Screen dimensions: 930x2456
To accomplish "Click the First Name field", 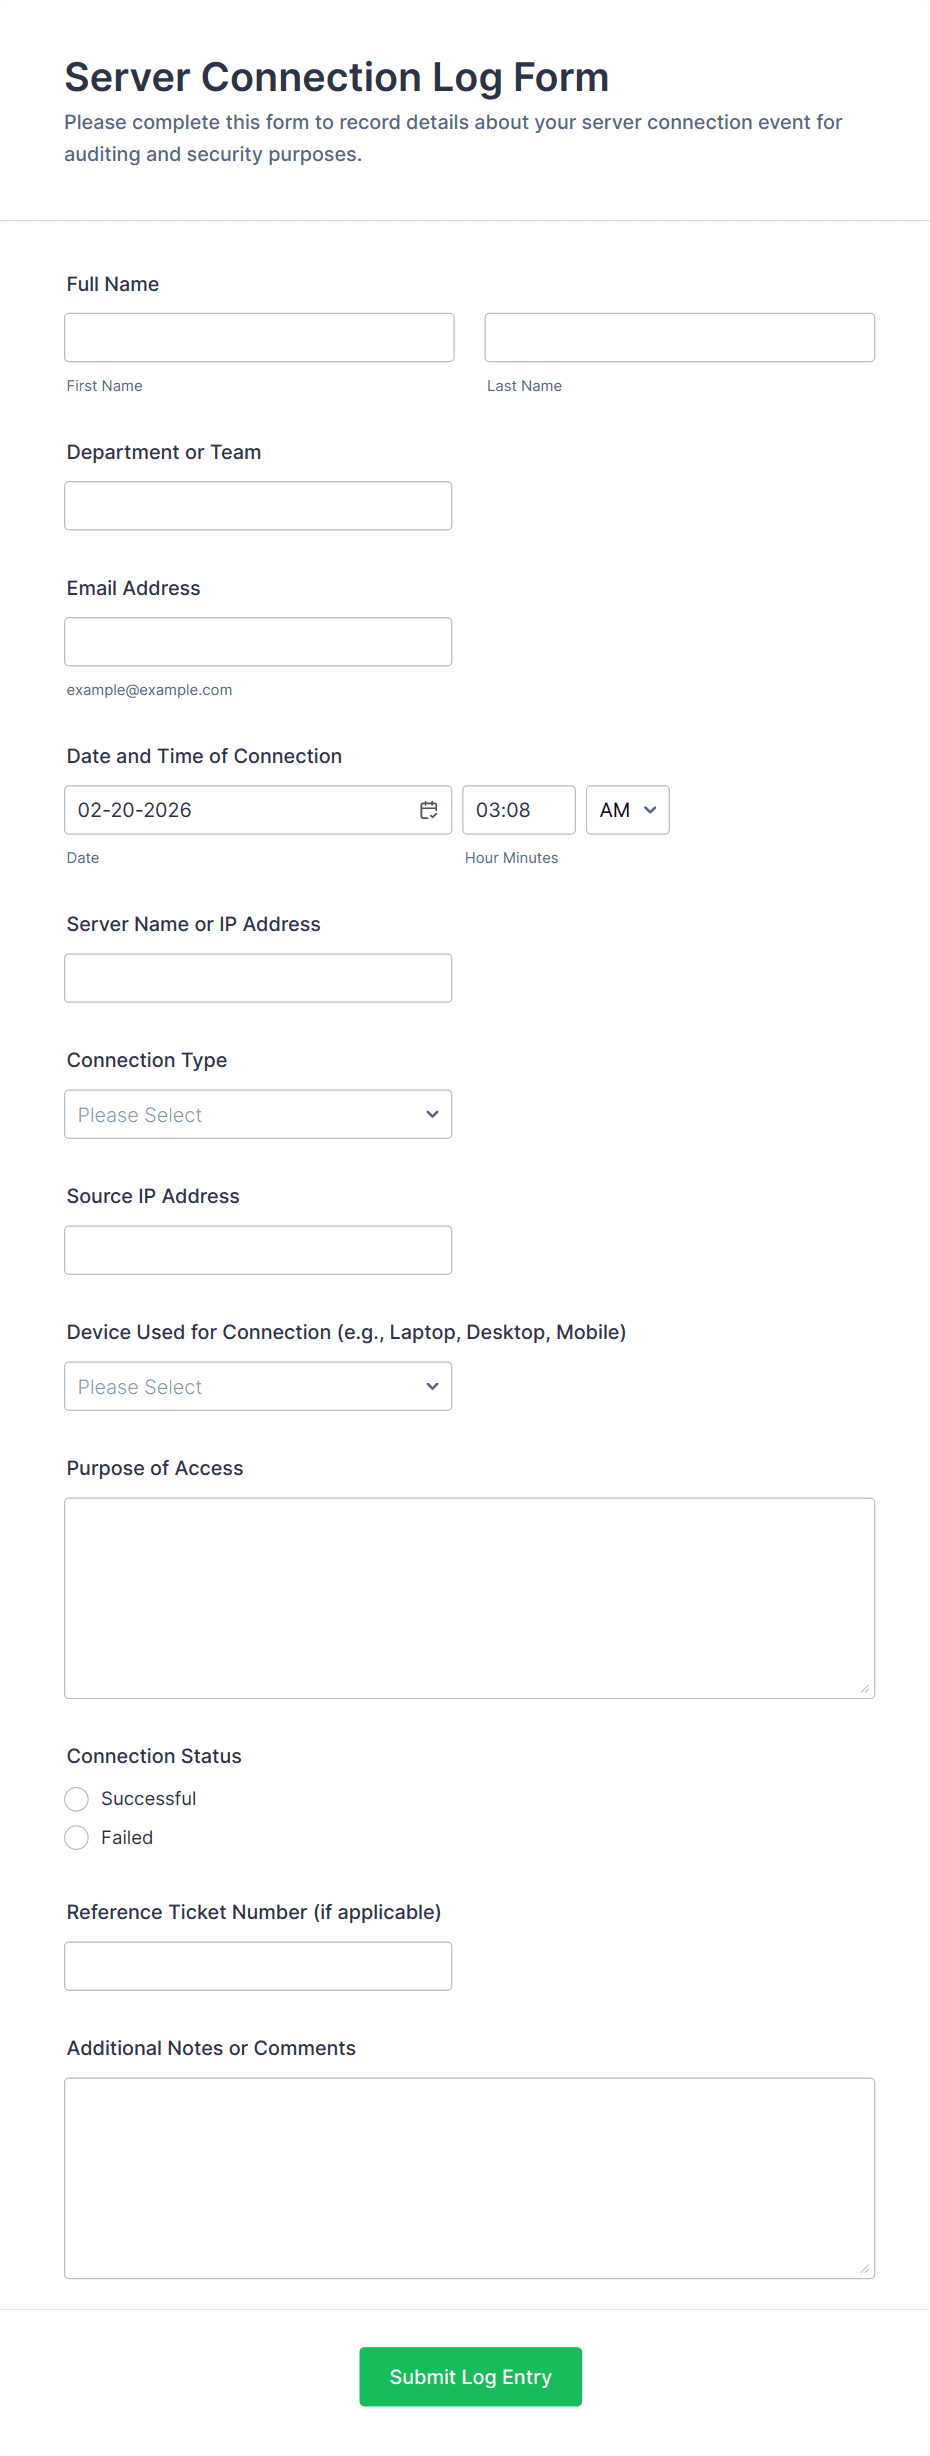I will [x=259, y=338].
